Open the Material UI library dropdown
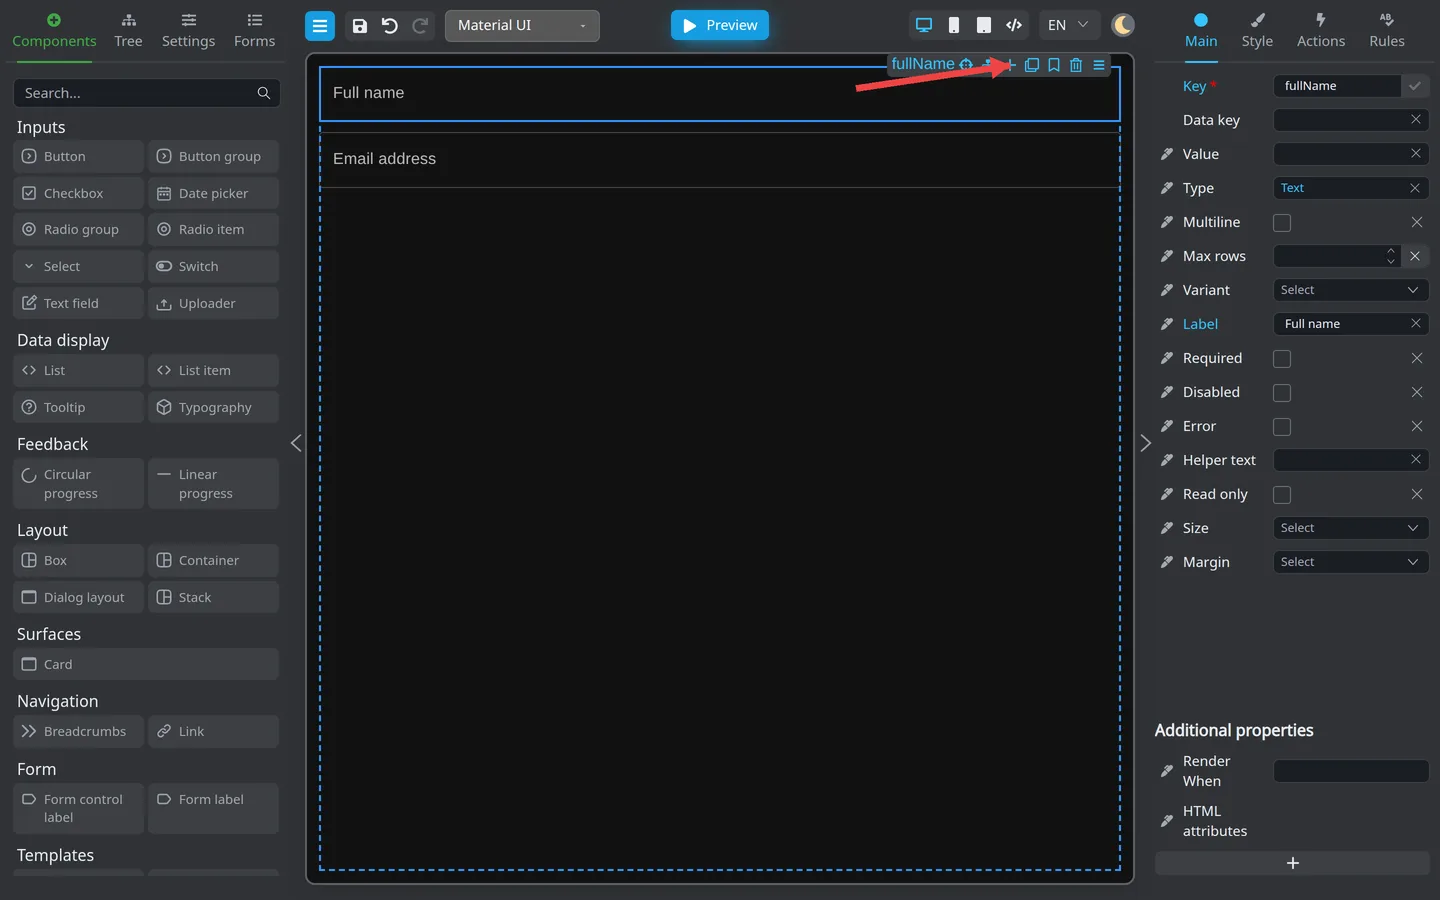This screenshot has width=1440, height=900. coord(522,26)
